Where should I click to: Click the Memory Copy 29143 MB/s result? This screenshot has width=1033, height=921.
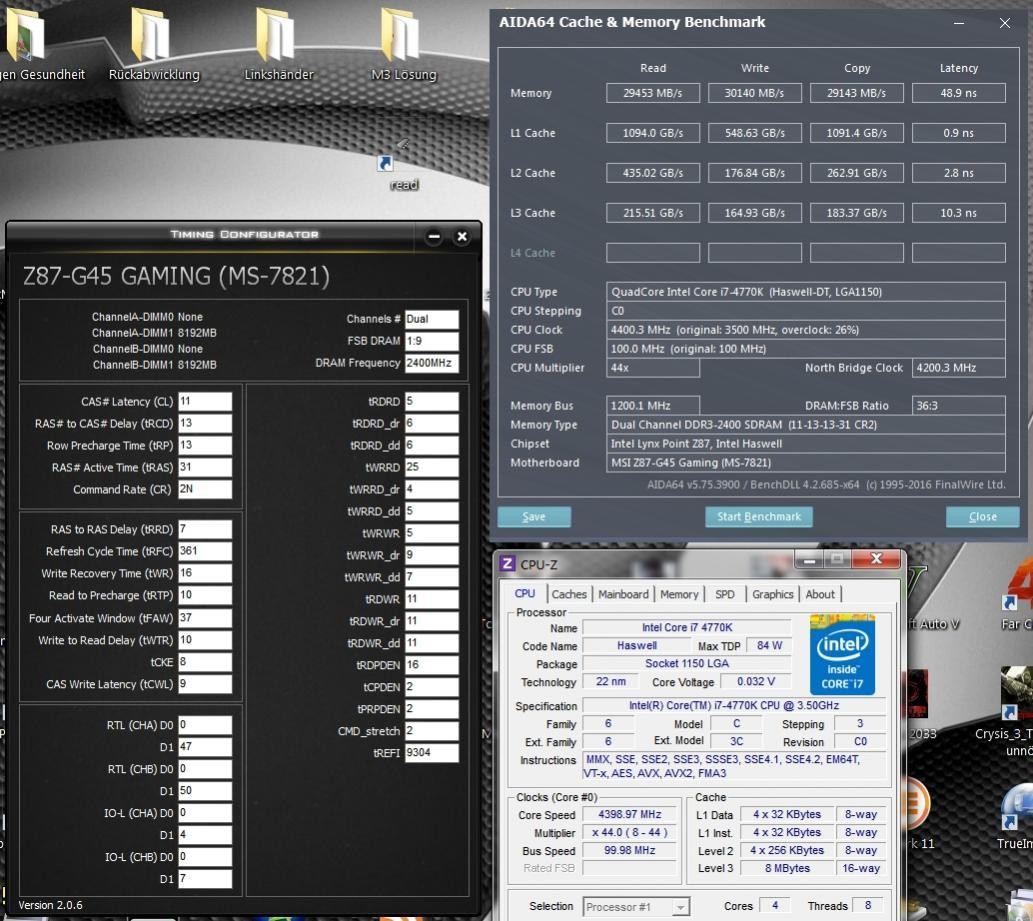[x=856, y=93]
